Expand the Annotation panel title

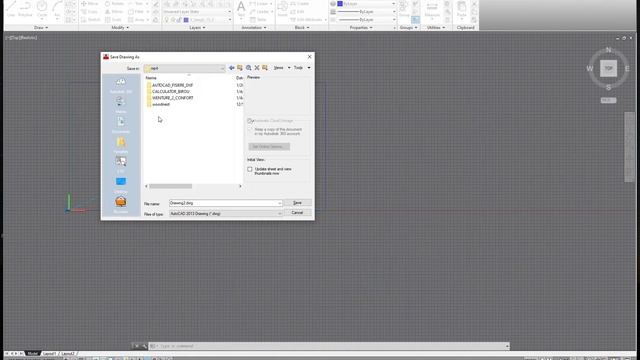254,27
